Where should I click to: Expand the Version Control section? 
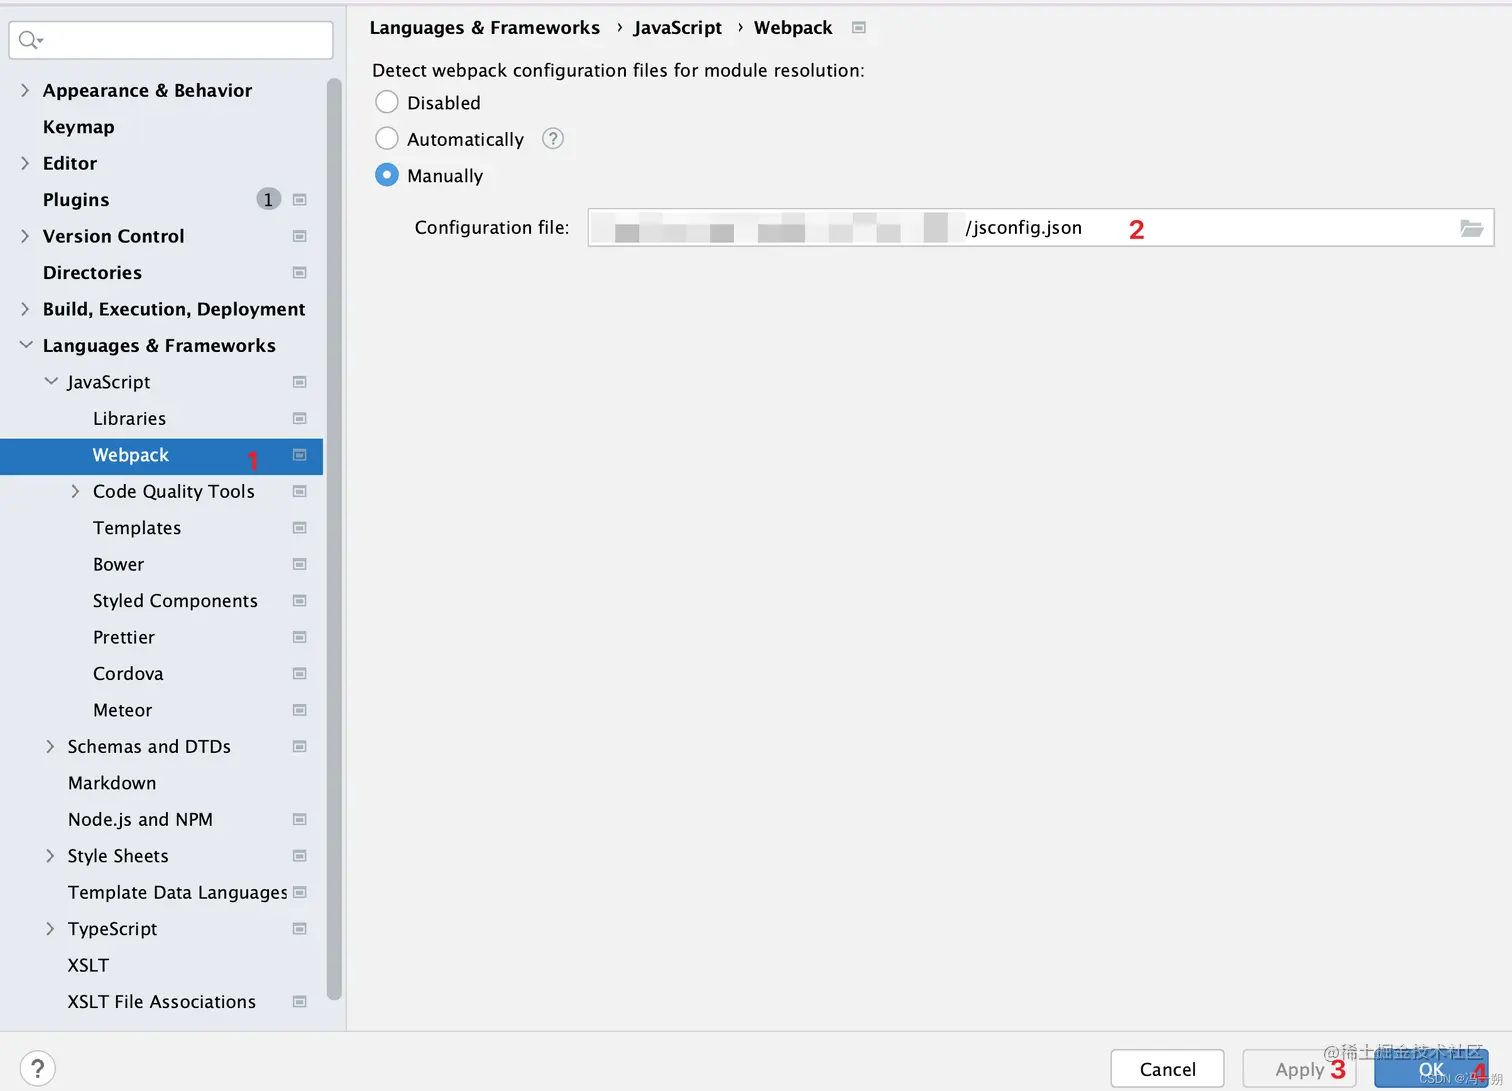pyautogui.click(x=25, y=236)
